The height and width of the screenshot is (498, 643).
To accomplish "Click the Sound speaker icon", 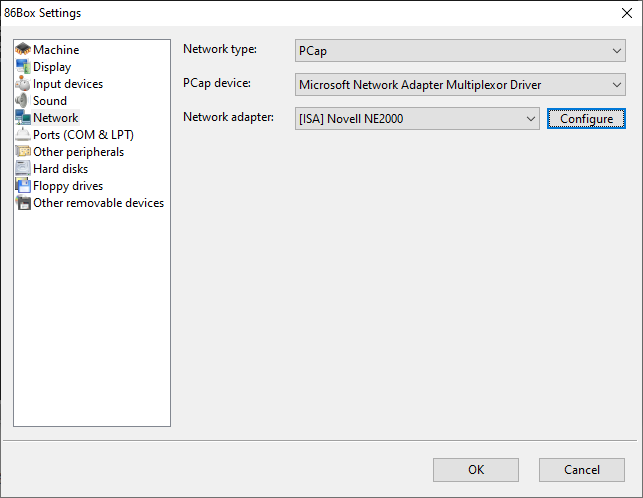I will [x=23, y=101].
